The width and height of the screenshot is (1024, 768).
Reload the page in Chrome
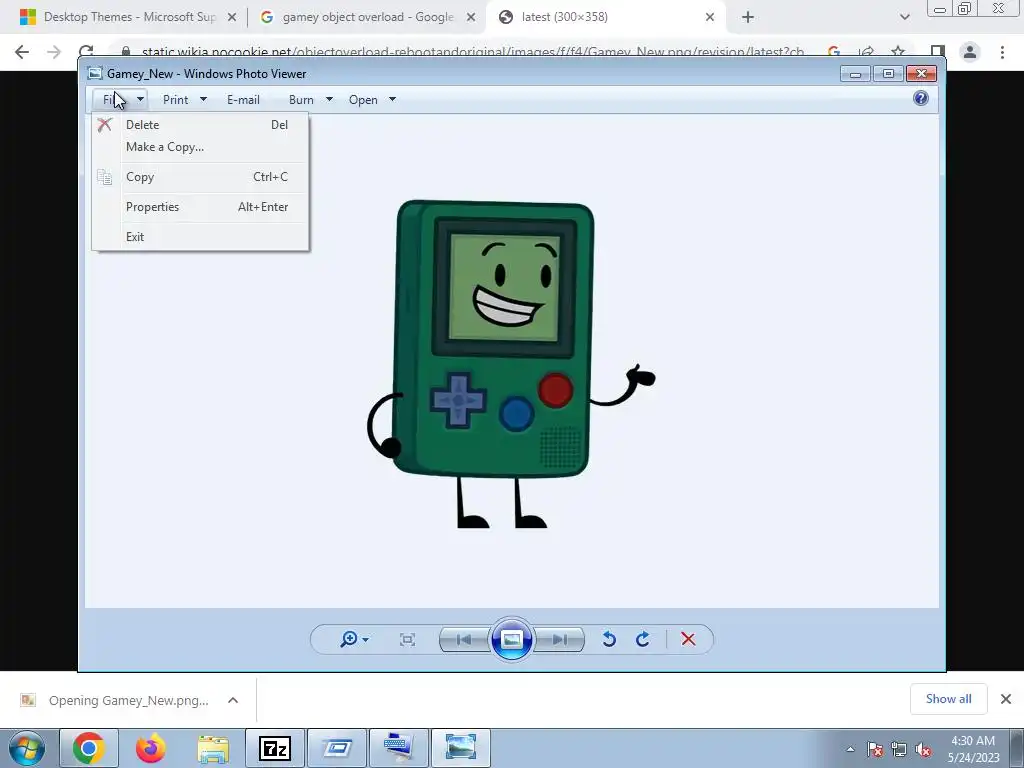(86, 52)
